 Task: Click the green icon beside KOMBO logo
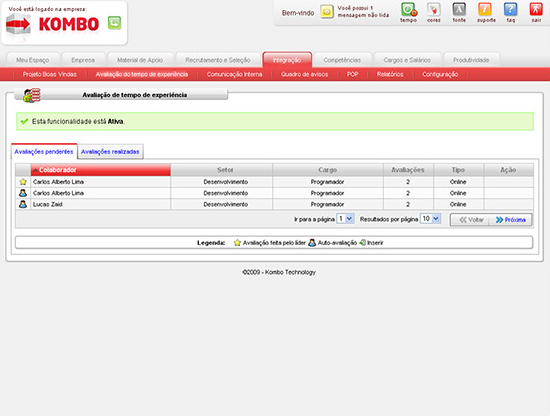114,23
